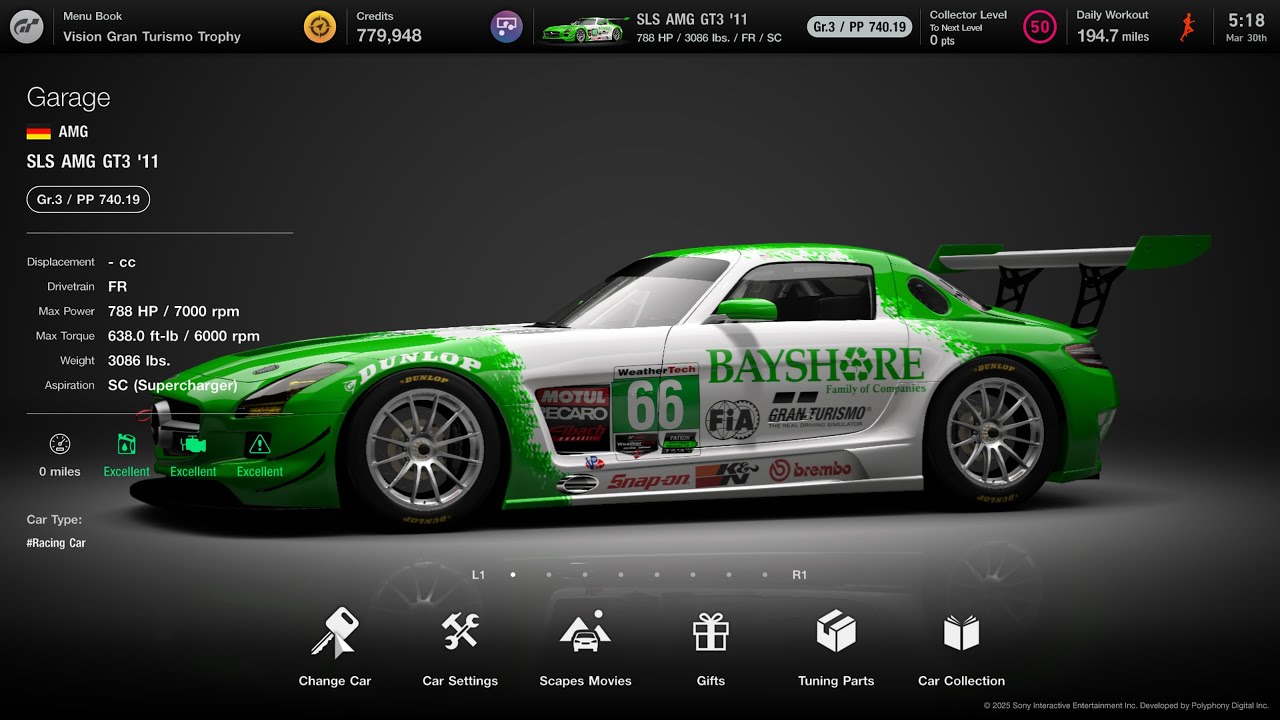Select the seventh page indicator dot

(x=729, y=575)
